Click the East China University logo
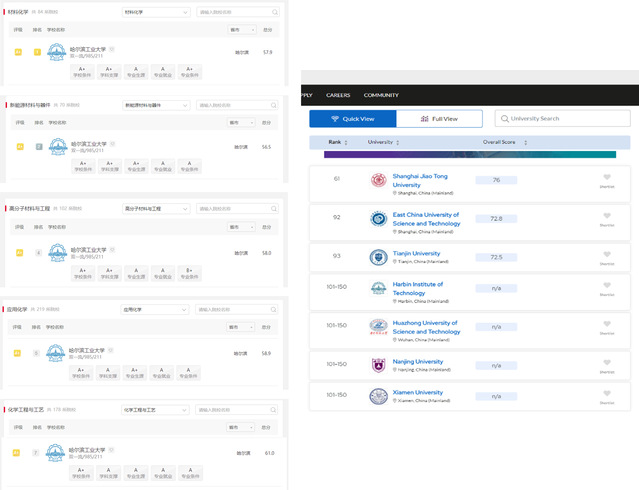The image size is (639, 490). click(378, 219)
